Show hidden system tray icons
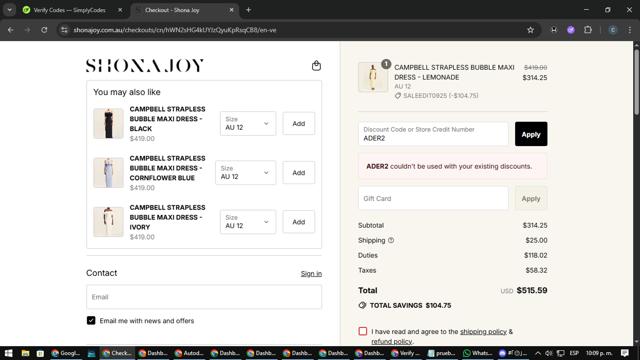640x360 pixels. 538,353
